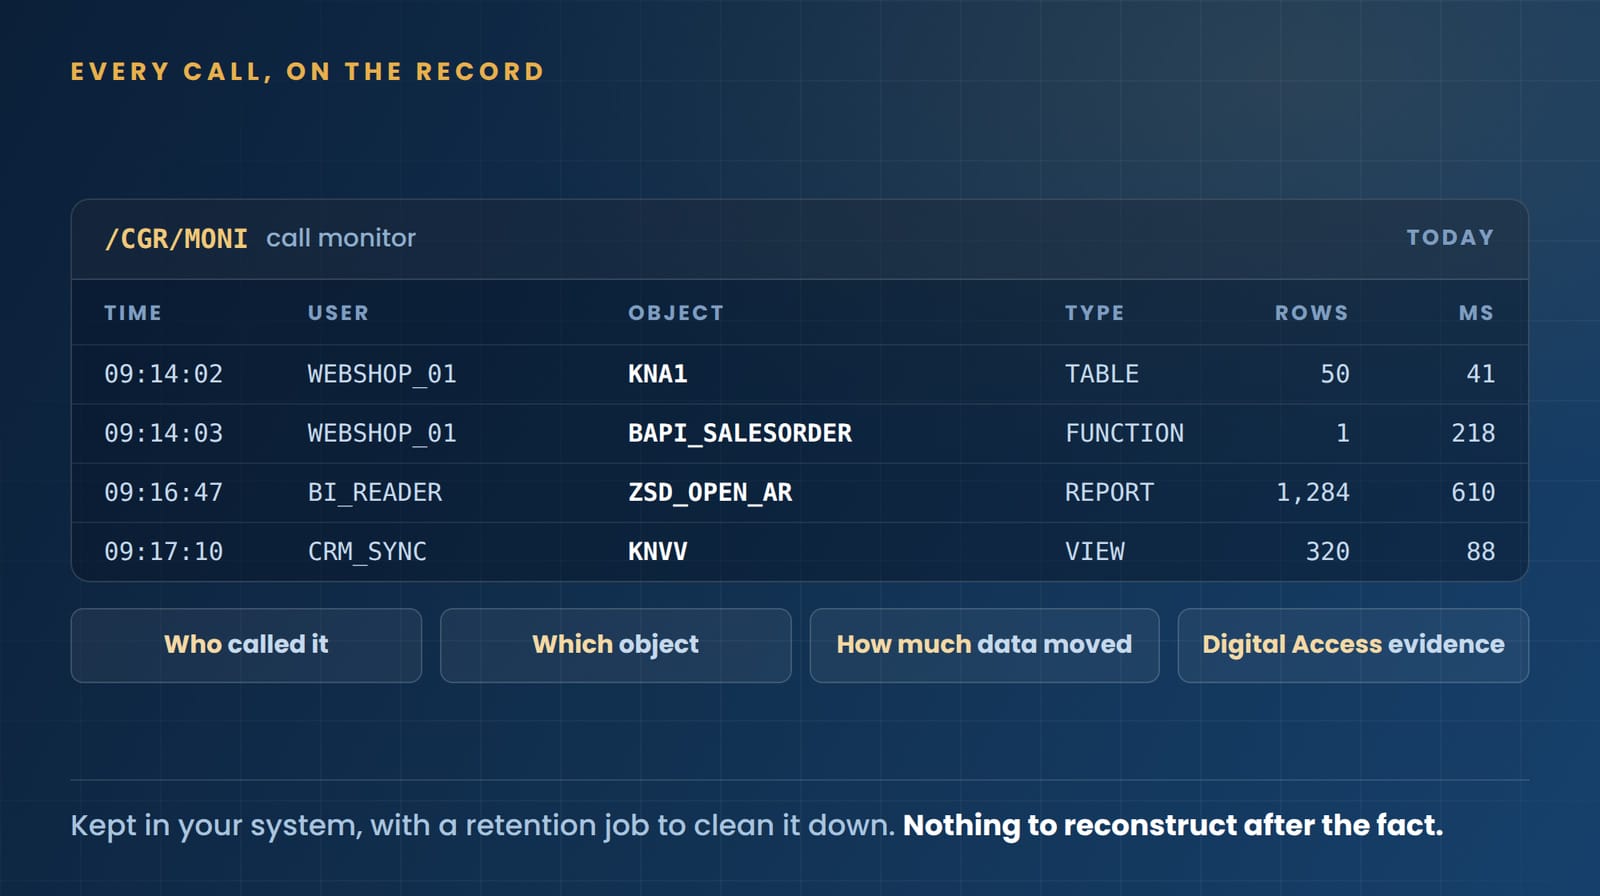The width and height of the screenshot is (1600, 896).
Task: Click the CRM_SYNC user cell
Action: coord(367,551)
